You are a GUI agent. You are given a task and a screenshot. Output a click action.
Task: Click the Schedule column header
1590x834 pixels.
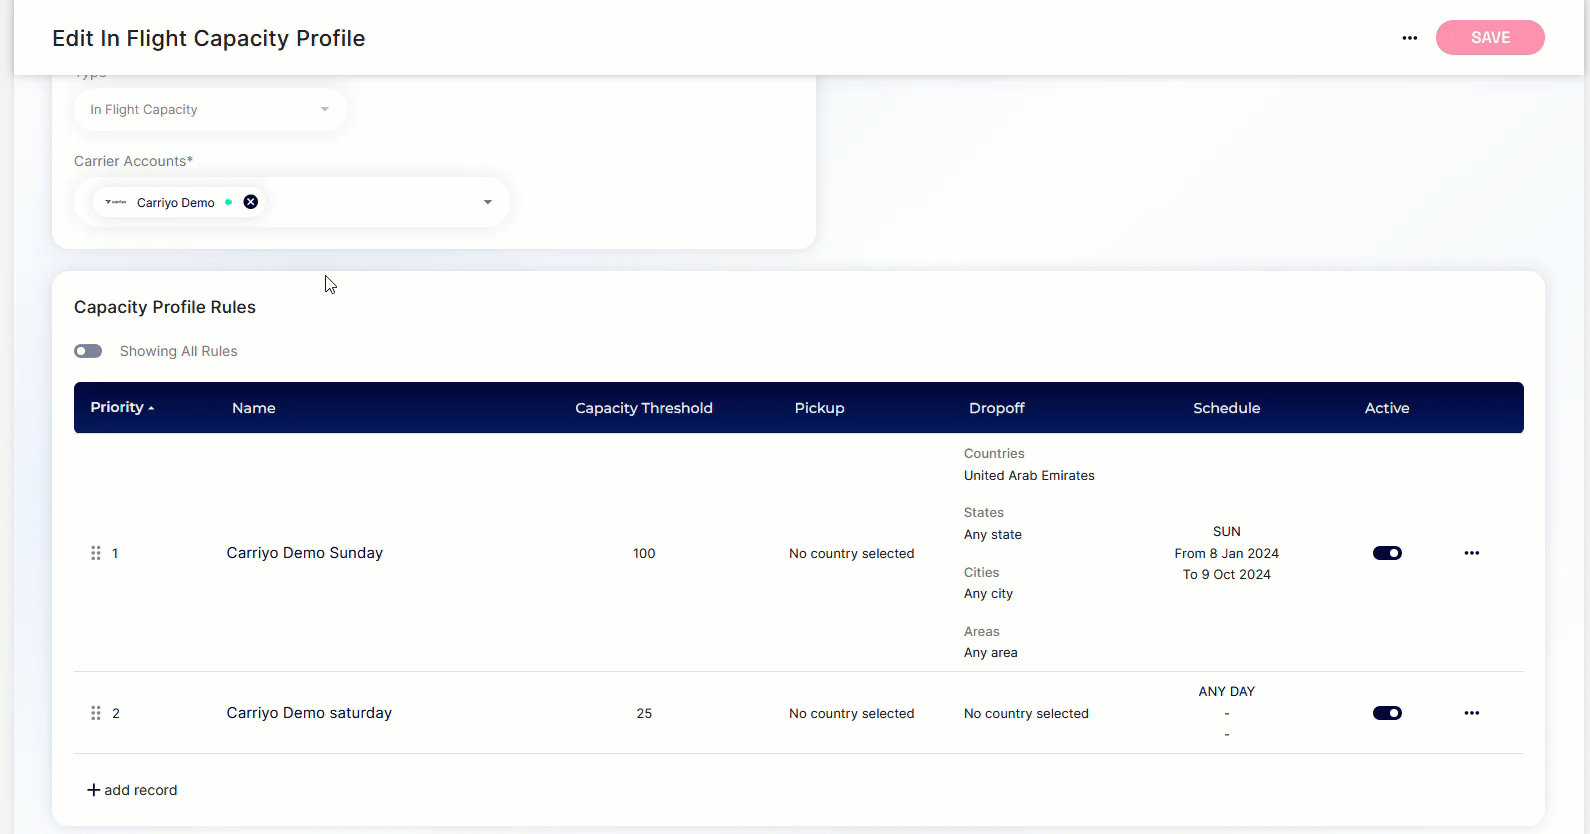(1226, 408)
